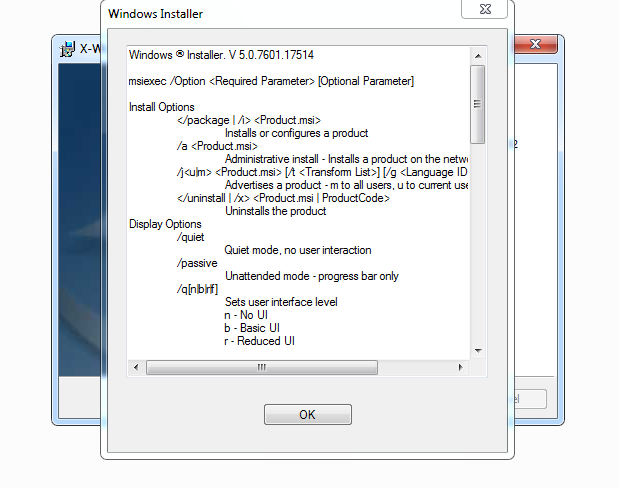
Task: Click 'Uninstalls the product' text
Action: coord(276,211)
